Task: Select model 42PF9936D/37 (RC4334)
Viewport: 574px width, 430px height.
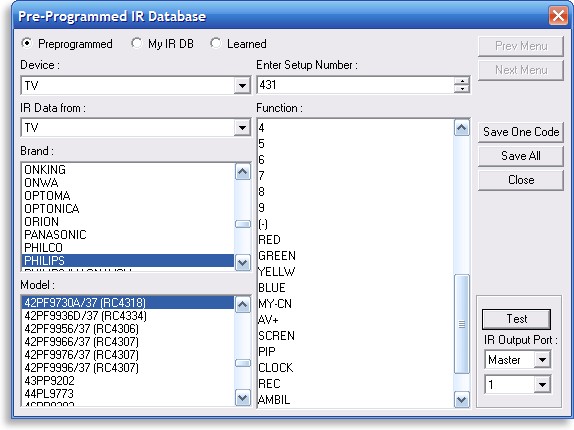Action: [128, 316]
